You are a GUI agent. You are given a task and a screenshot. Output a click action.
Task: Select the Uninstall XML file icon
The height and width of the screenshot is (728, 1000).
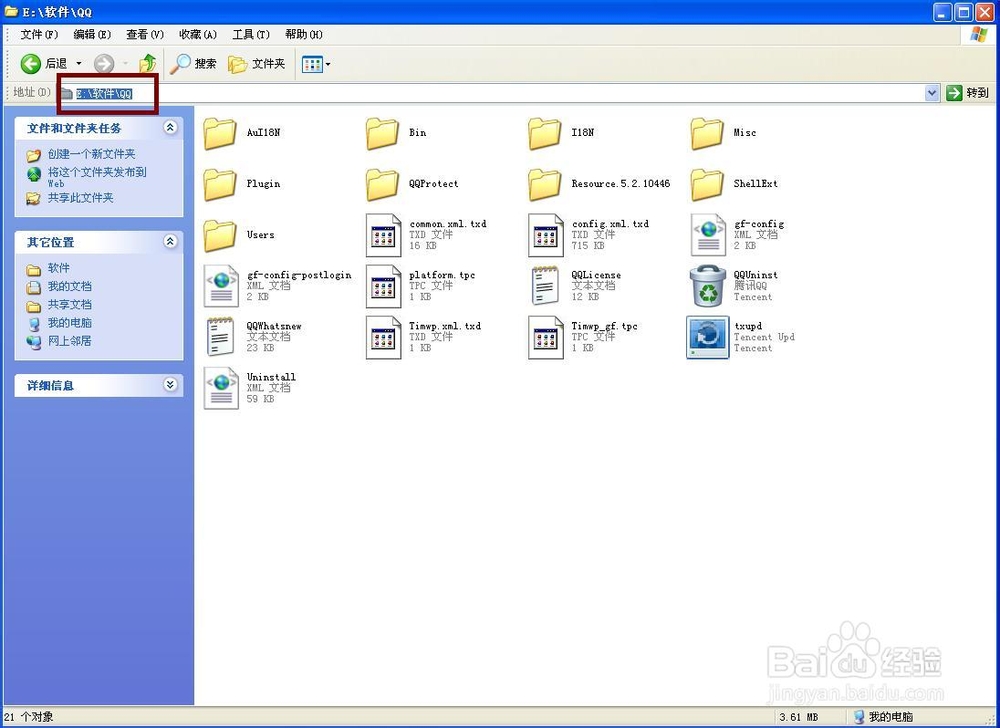(x=221, y=388)
